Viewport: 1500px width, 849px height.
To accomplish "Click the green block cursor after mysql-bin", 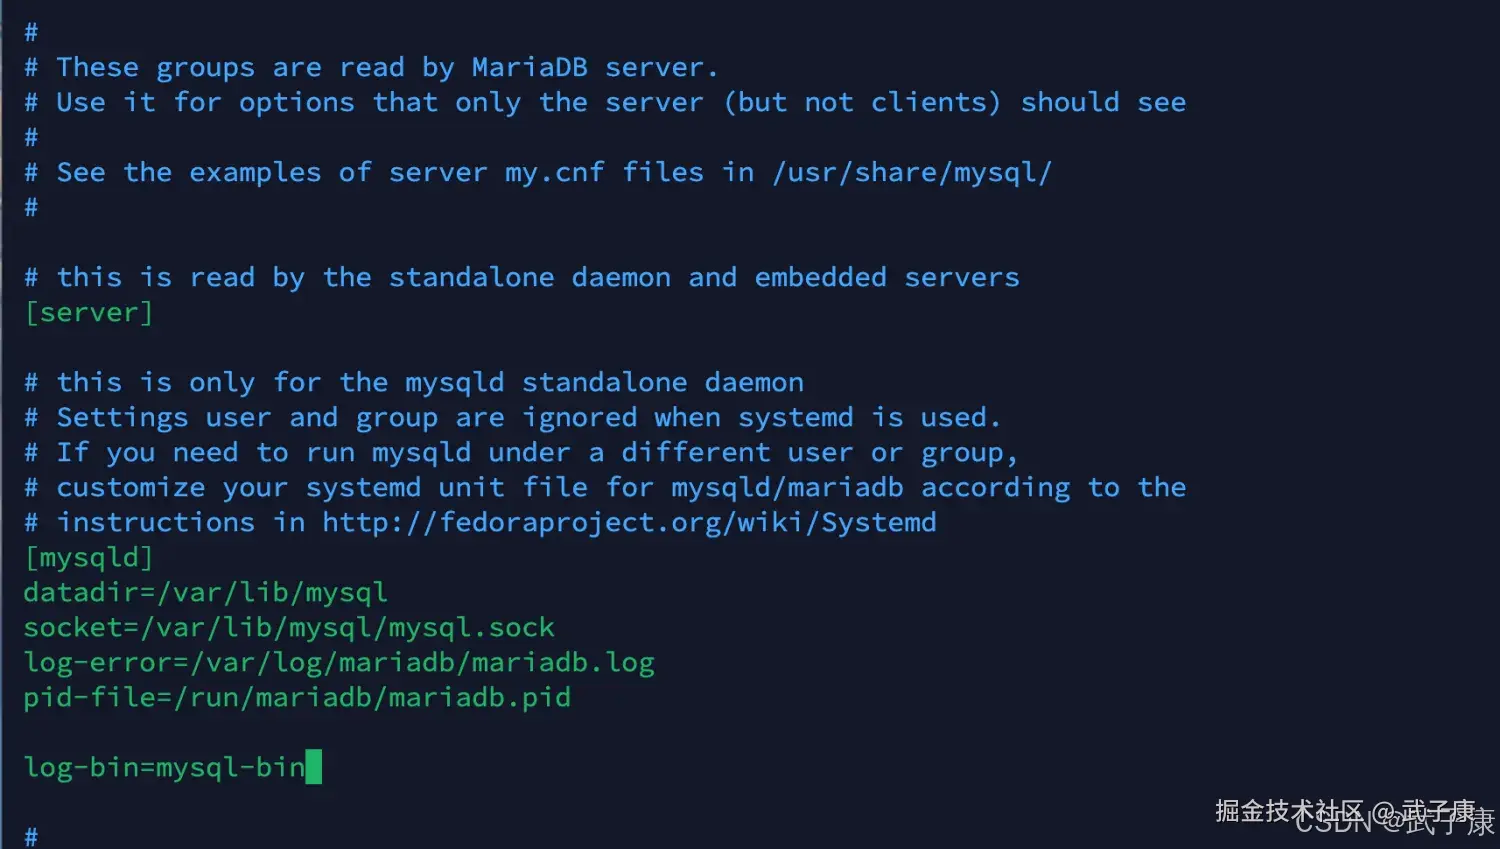I will pos(314,767).
